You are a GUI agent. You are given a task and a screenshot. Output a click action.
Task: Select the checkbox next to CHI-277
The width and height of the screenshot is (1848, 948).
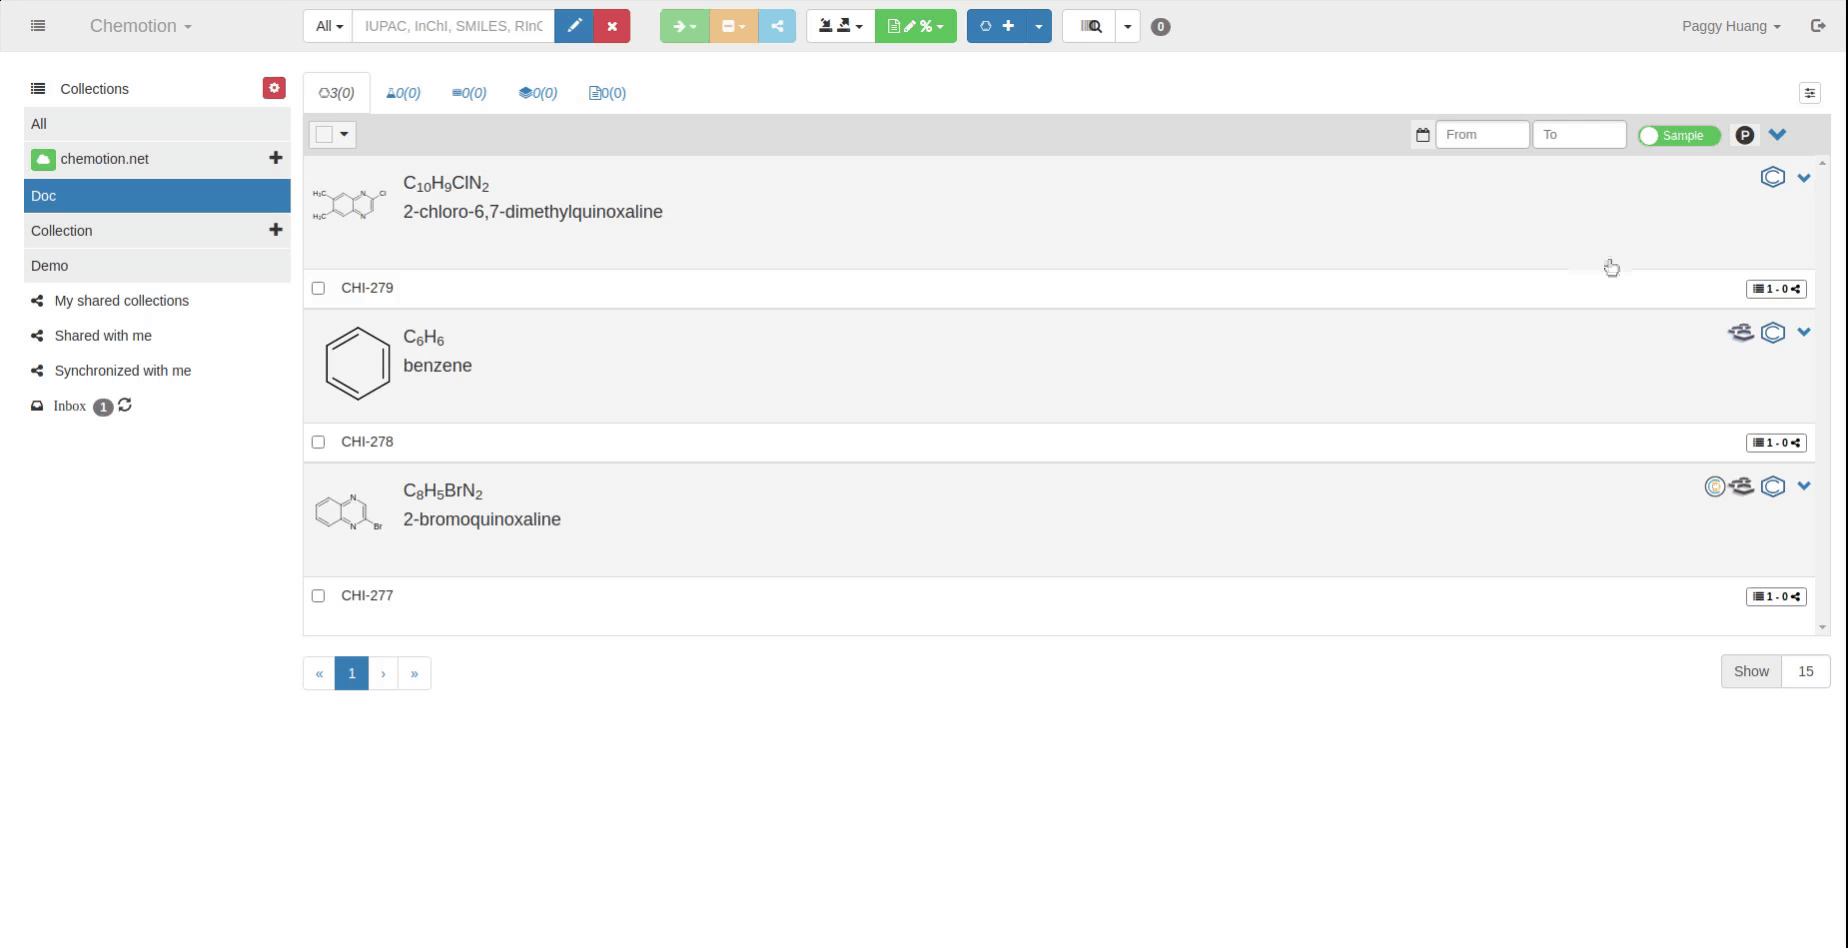pyautogui.click(x=318, y=595)
